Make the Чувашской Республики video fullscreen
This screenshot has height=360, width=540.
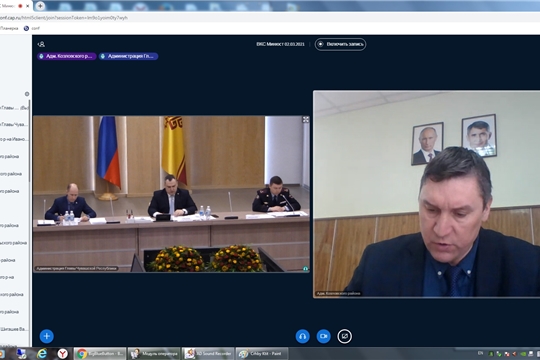305,120
